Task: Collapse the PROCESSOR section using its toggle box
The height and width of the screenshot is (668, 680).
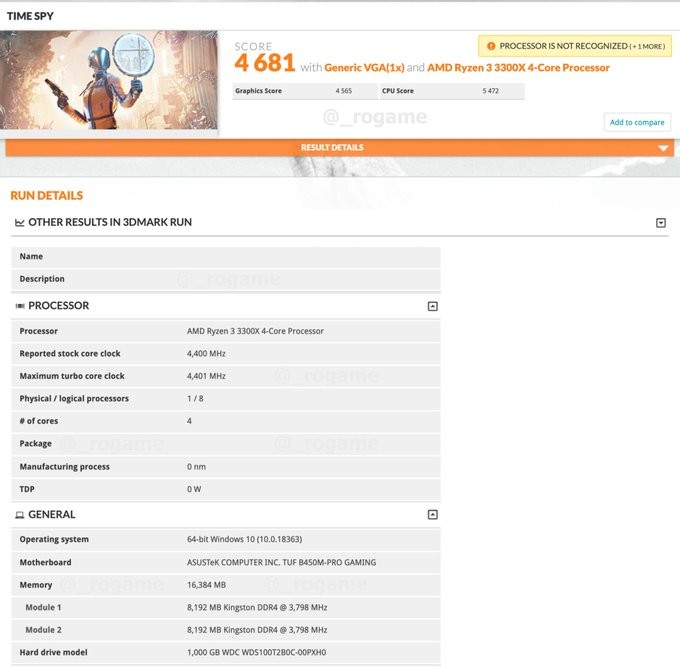Action: (432, 307)
